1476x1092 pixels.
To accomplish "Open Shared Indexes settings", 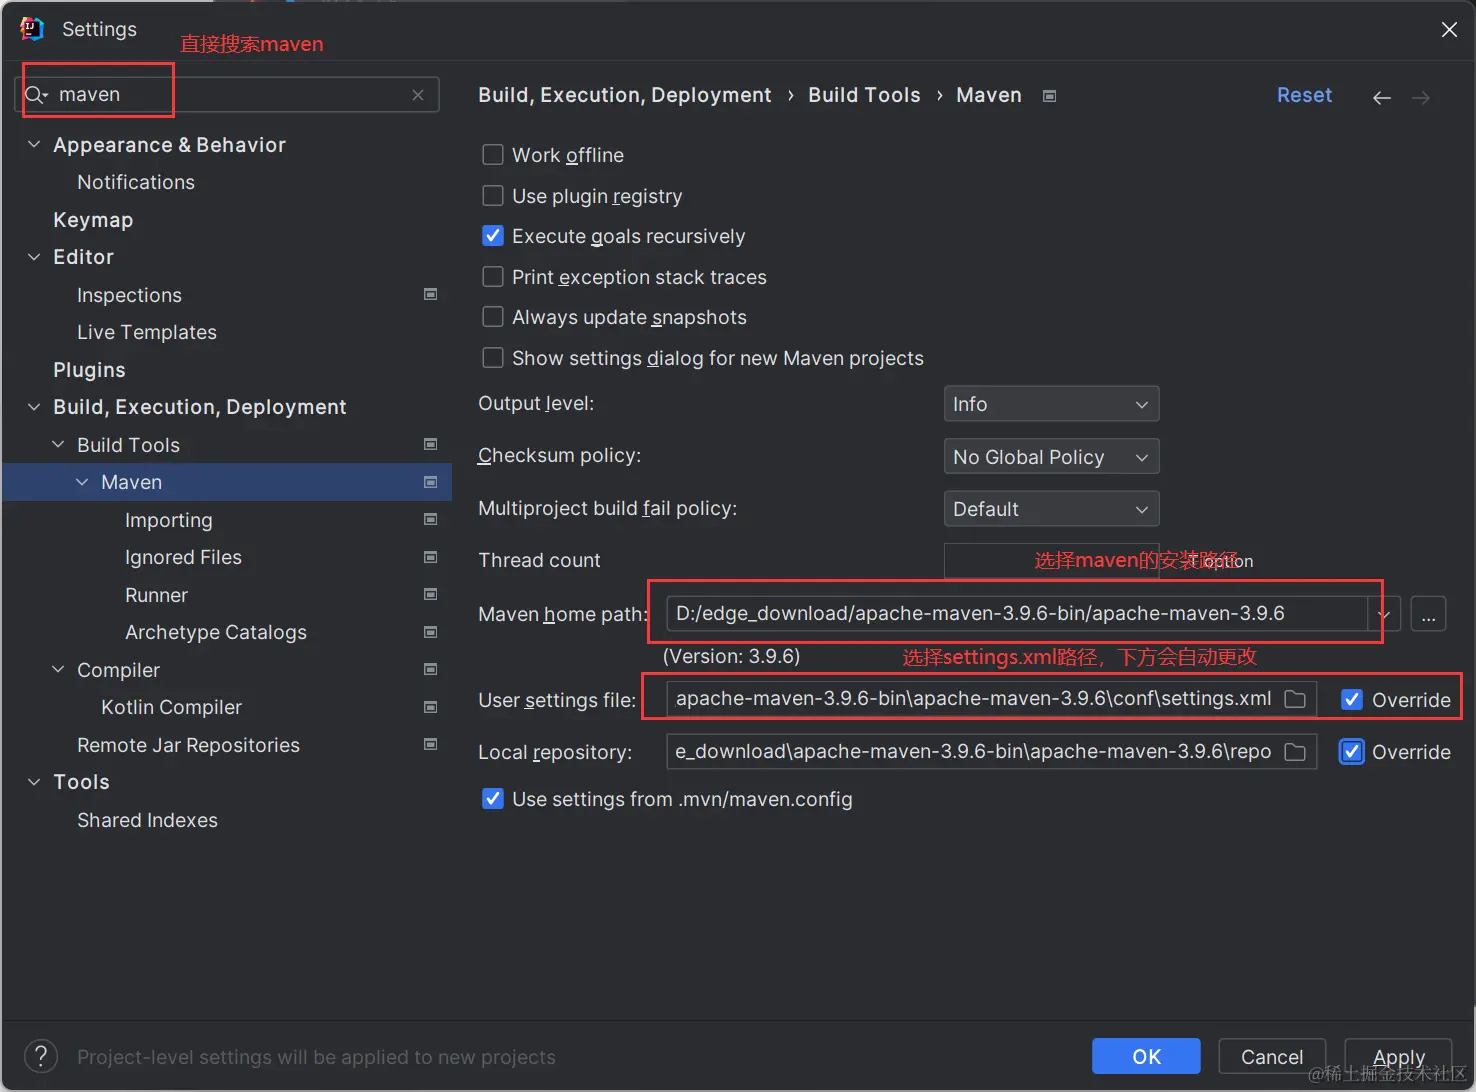I will [x=147, y=820].
